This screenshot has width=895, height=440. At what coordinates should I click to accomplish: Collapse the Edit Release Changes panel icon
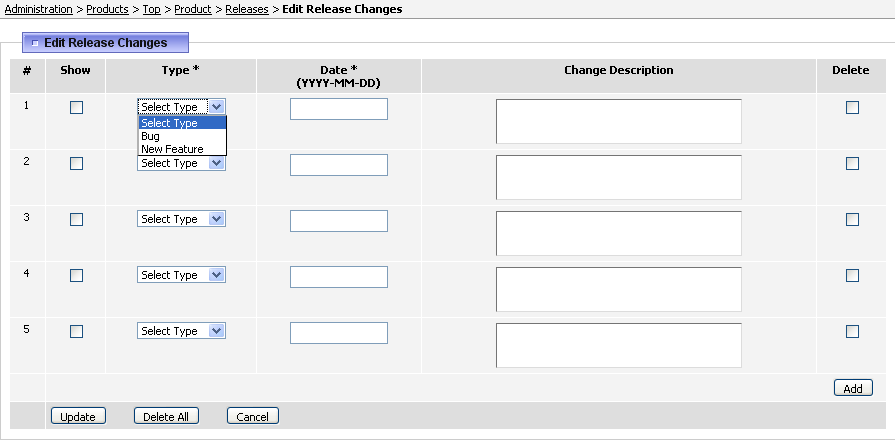click(35, 43)
